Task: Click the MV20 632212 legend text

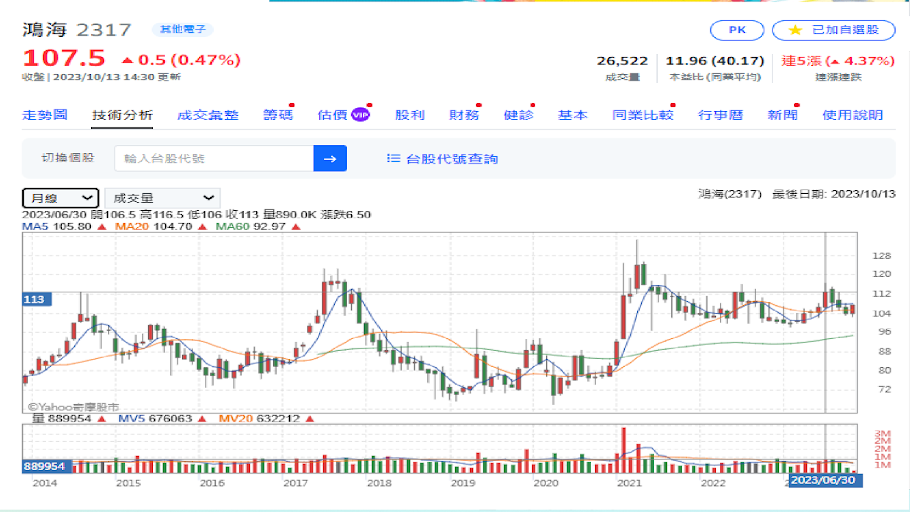Action: [259, 418]
